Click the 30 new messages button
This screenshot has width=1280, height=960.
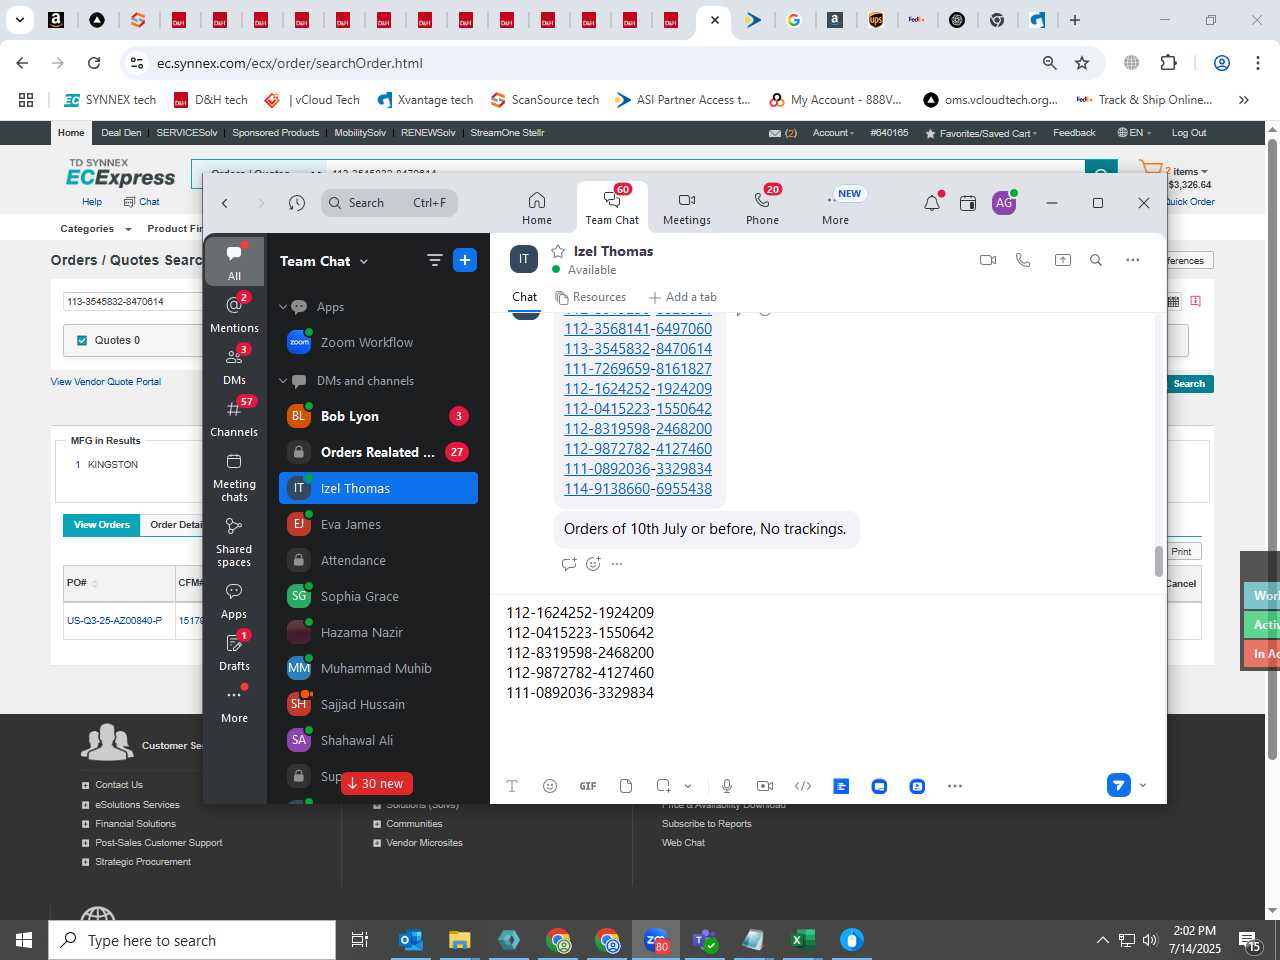coord(377,784)
